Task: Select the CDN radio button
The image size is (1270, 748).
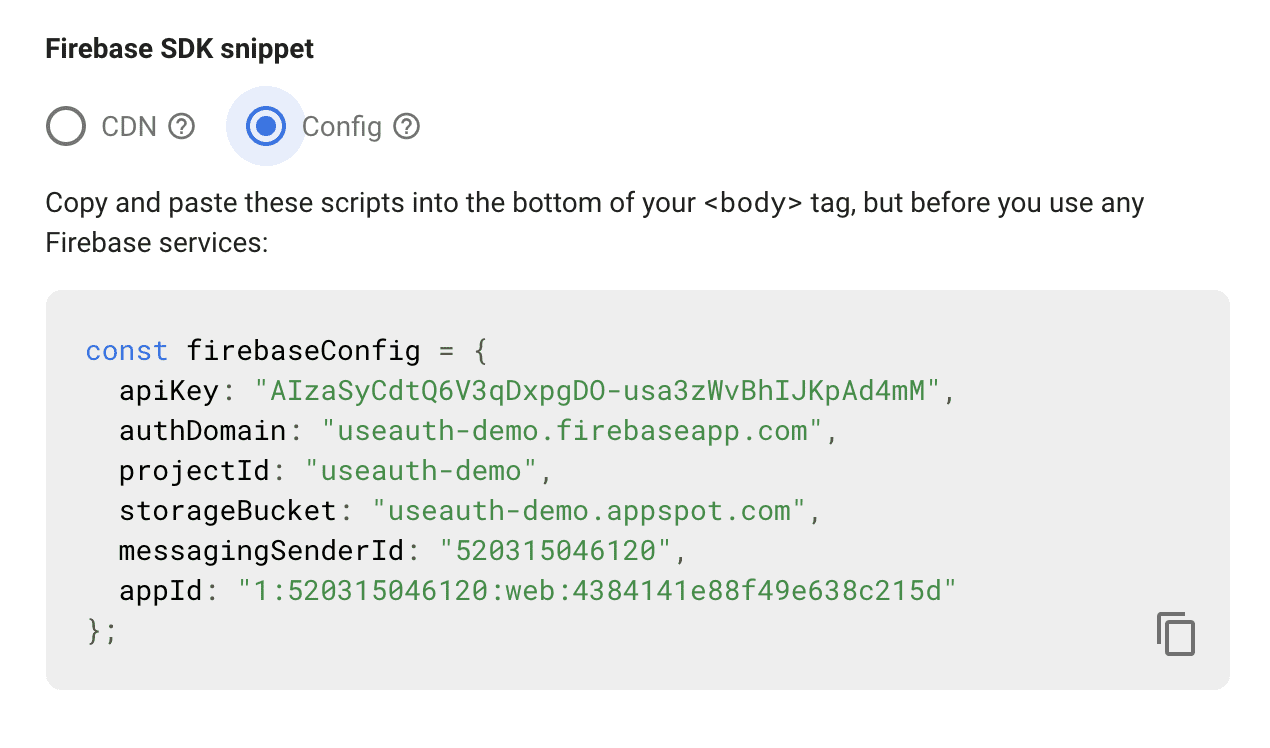Action: pos(66,127)
